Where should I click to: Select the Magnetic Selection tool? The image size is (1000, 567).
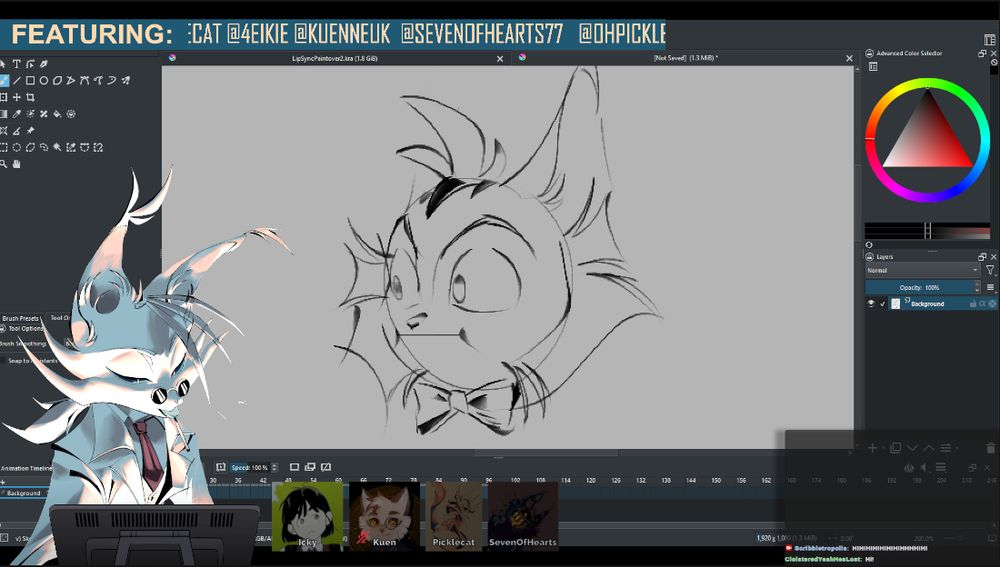tap(98, 147)
